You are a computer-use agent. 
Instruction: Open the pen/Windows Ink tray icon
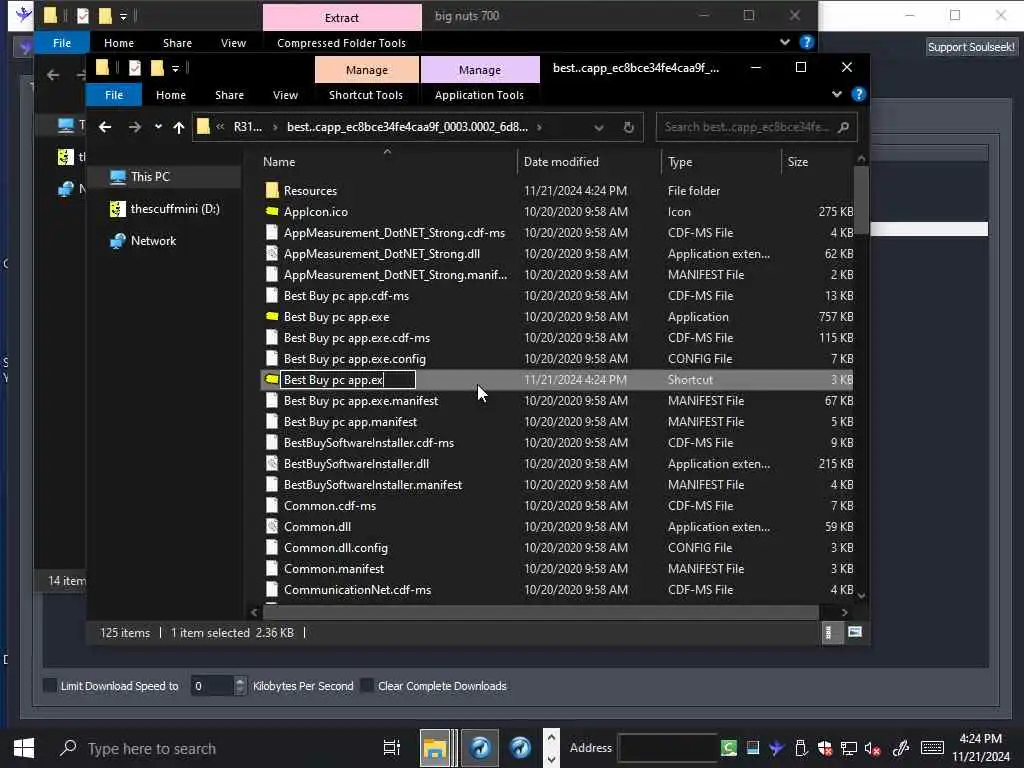901,748
